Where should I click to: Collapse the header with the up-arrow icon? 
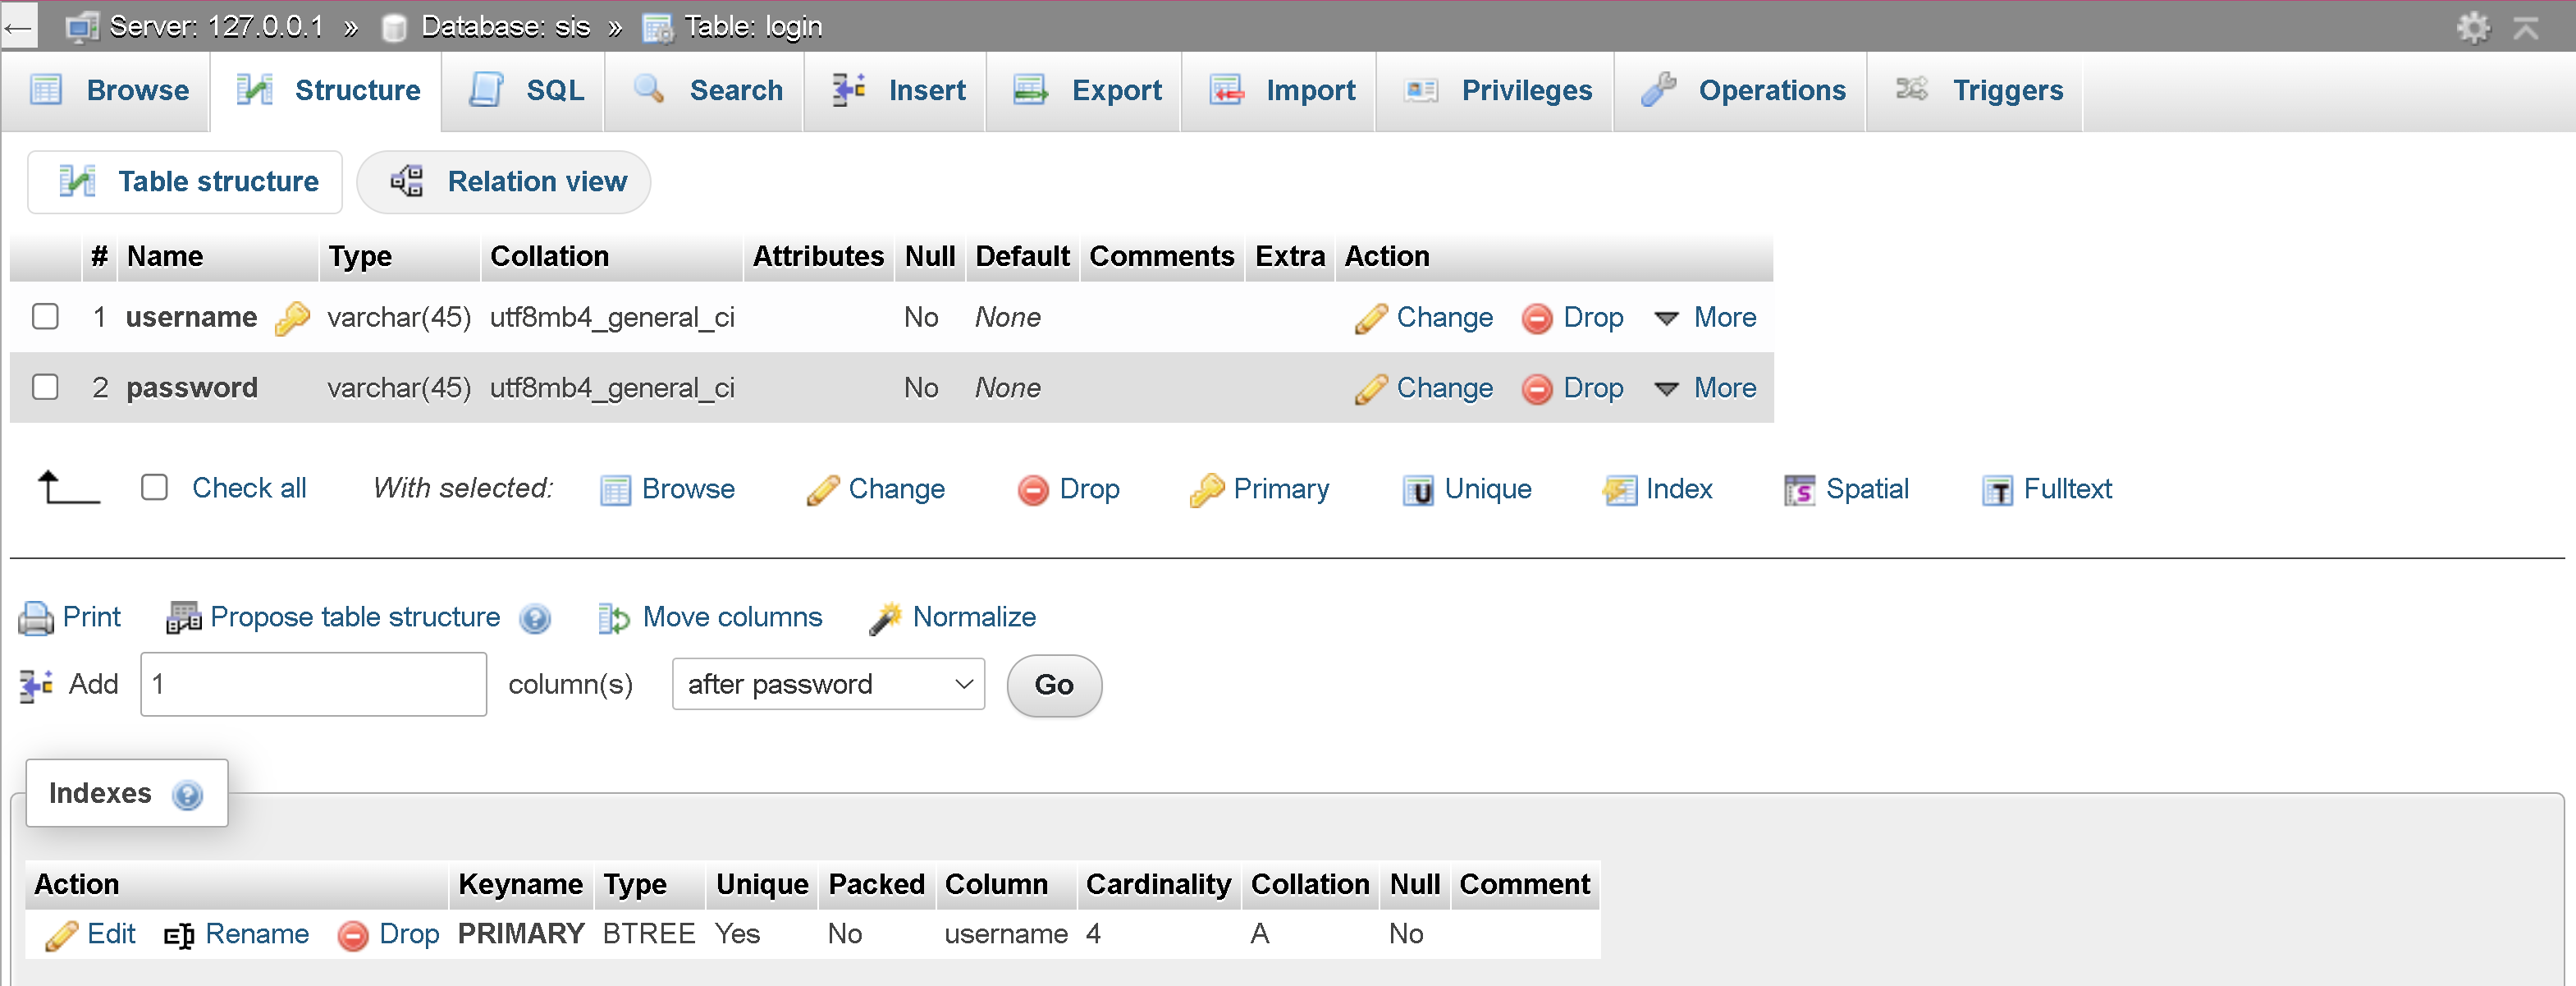pyautogui.click(x=2526, y=27)
